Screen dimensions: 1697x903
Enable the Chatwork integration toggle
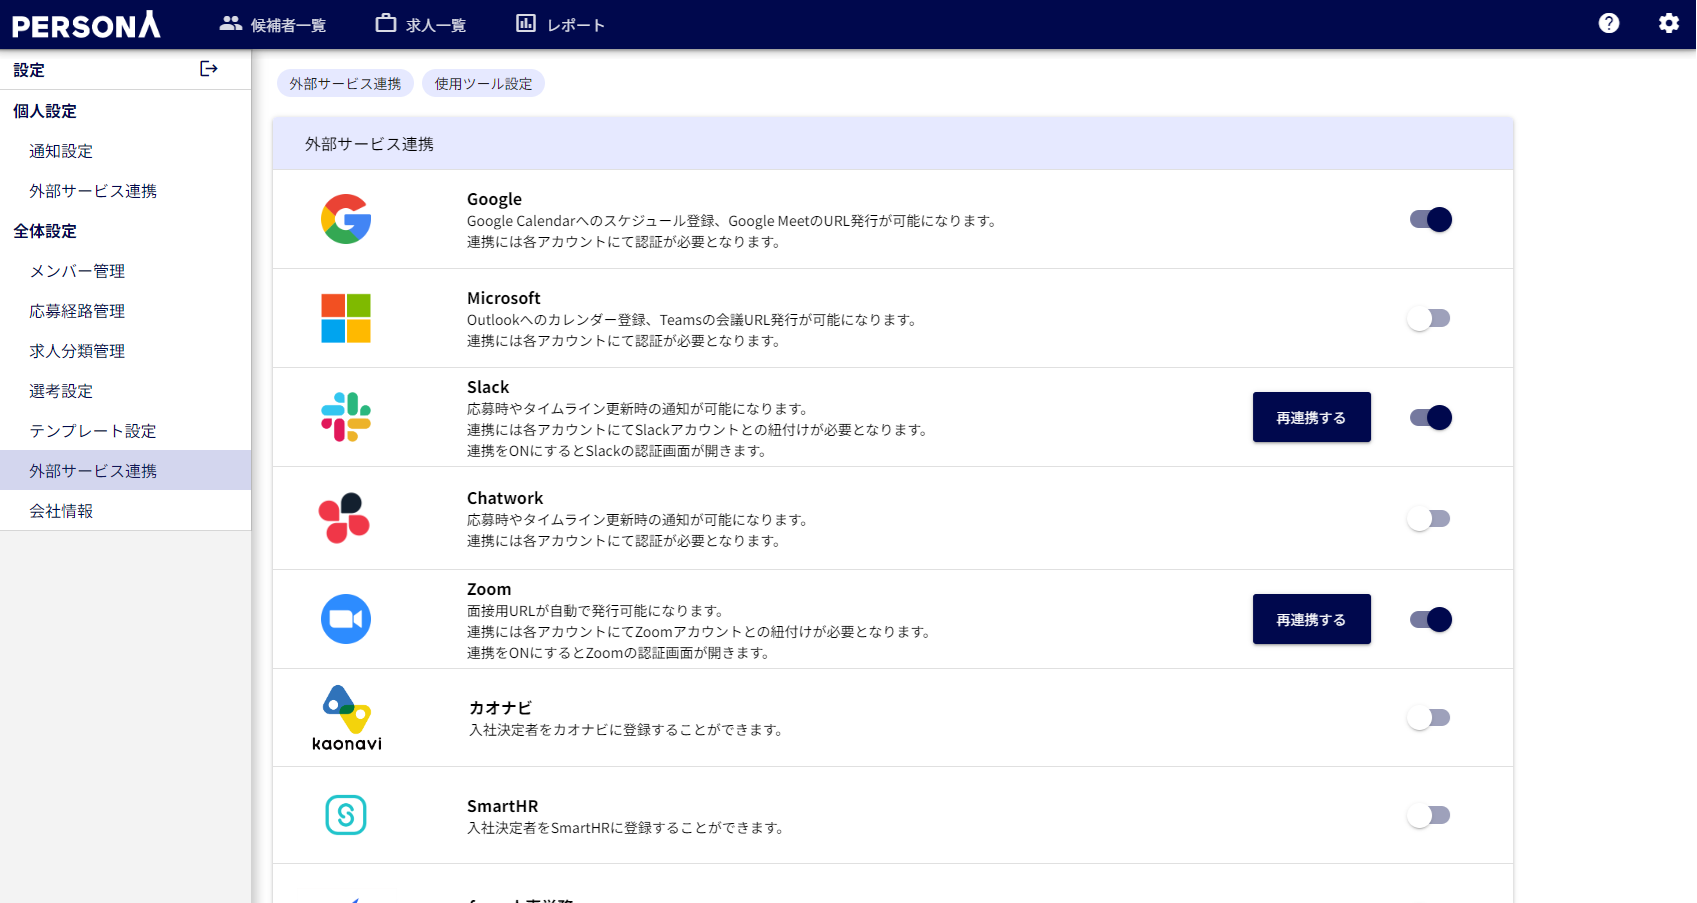click(x=1428, y=518)
